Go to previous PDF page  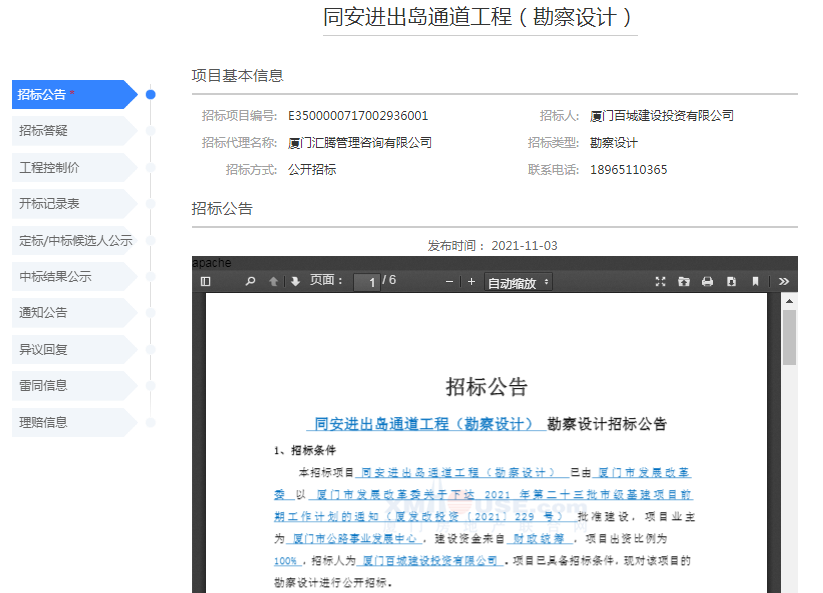(x=274, y=282)
